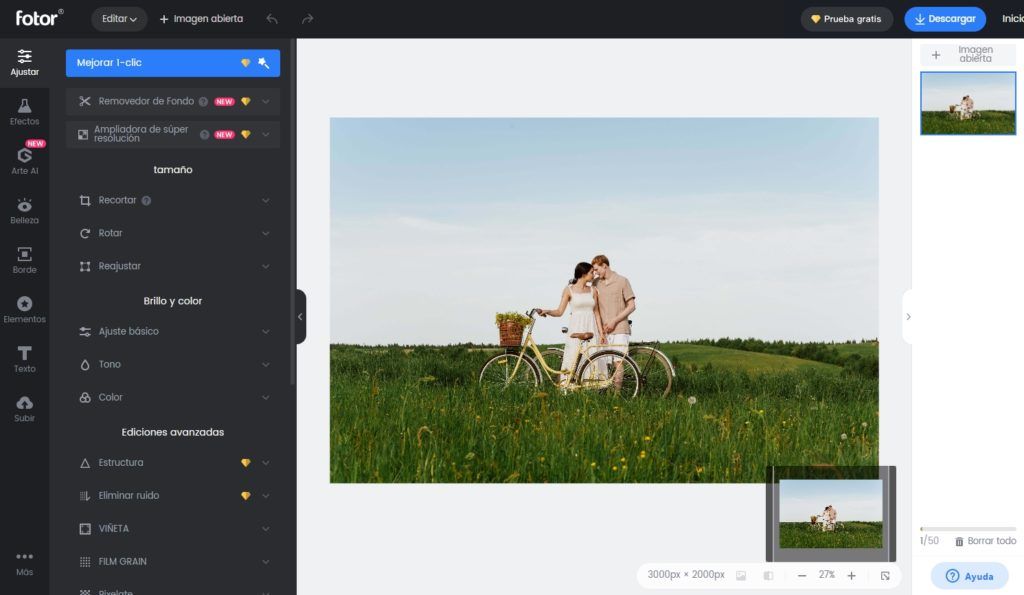This screenshot has width=1024, height=595.
Task: Collapse the left adjustments panel
Action: [300, 316]
